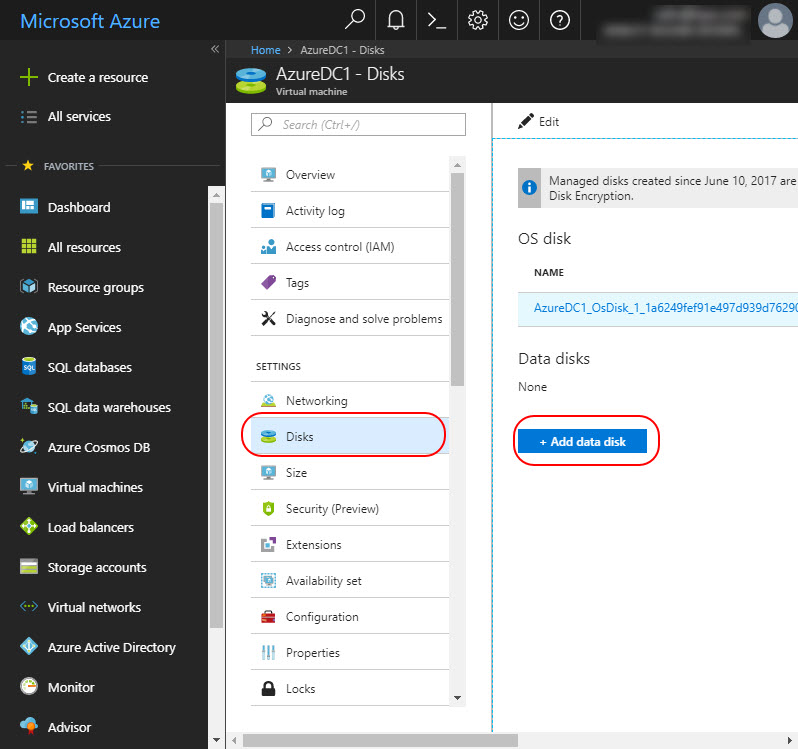Open the VM Overview blade
Viewport: 798px width, 749px height.
click(x=350, y=175)
